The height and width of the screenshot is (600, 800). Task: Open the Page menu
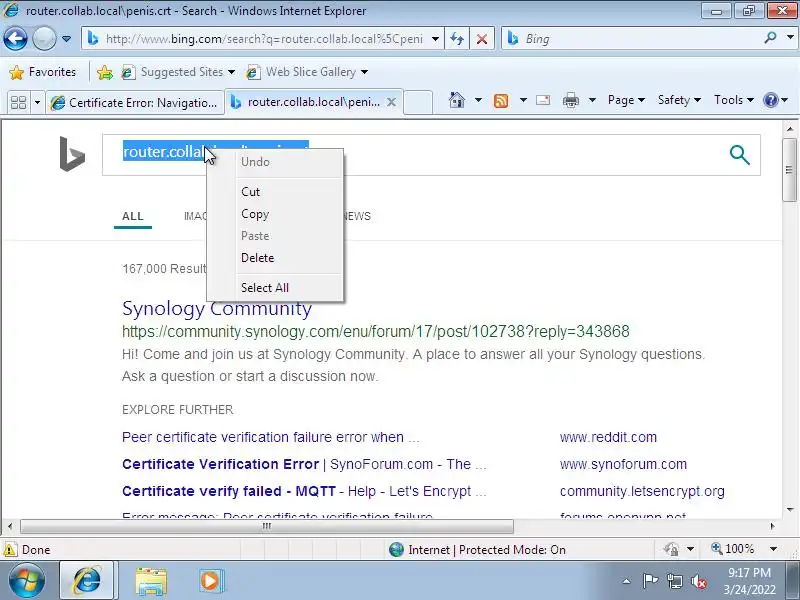click(626, 100)
